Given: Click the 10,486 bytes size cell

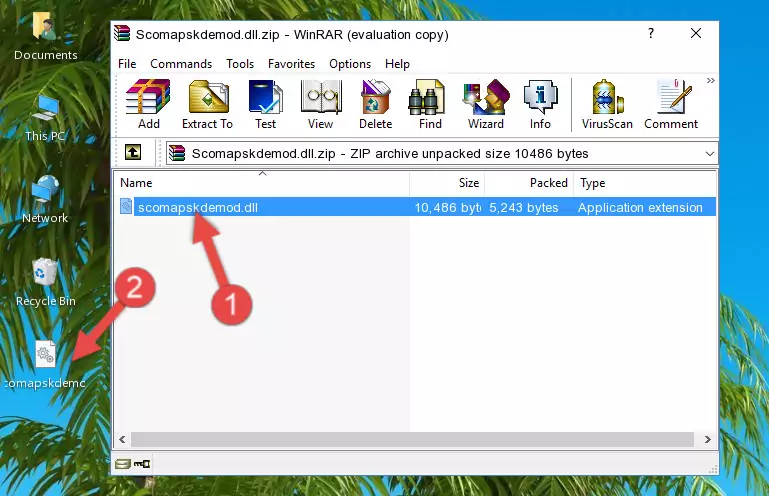Looking at the screenshot, I should point(447,208).
